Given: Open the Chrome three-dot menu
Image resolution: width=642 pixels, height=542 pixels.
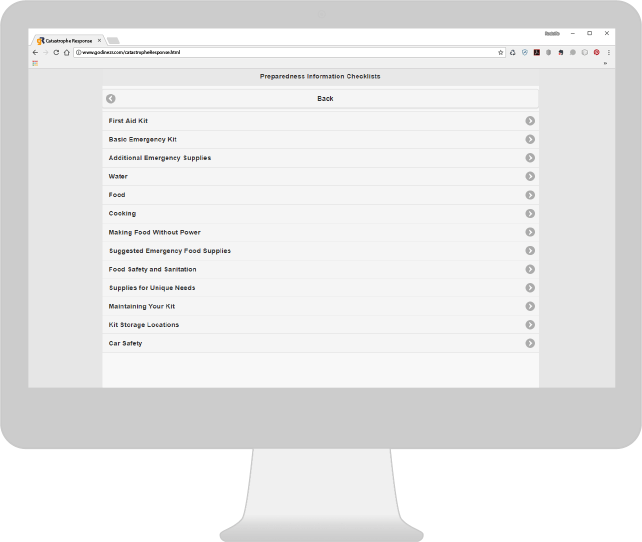Looking at the screenshot, I should click(609, 52).
